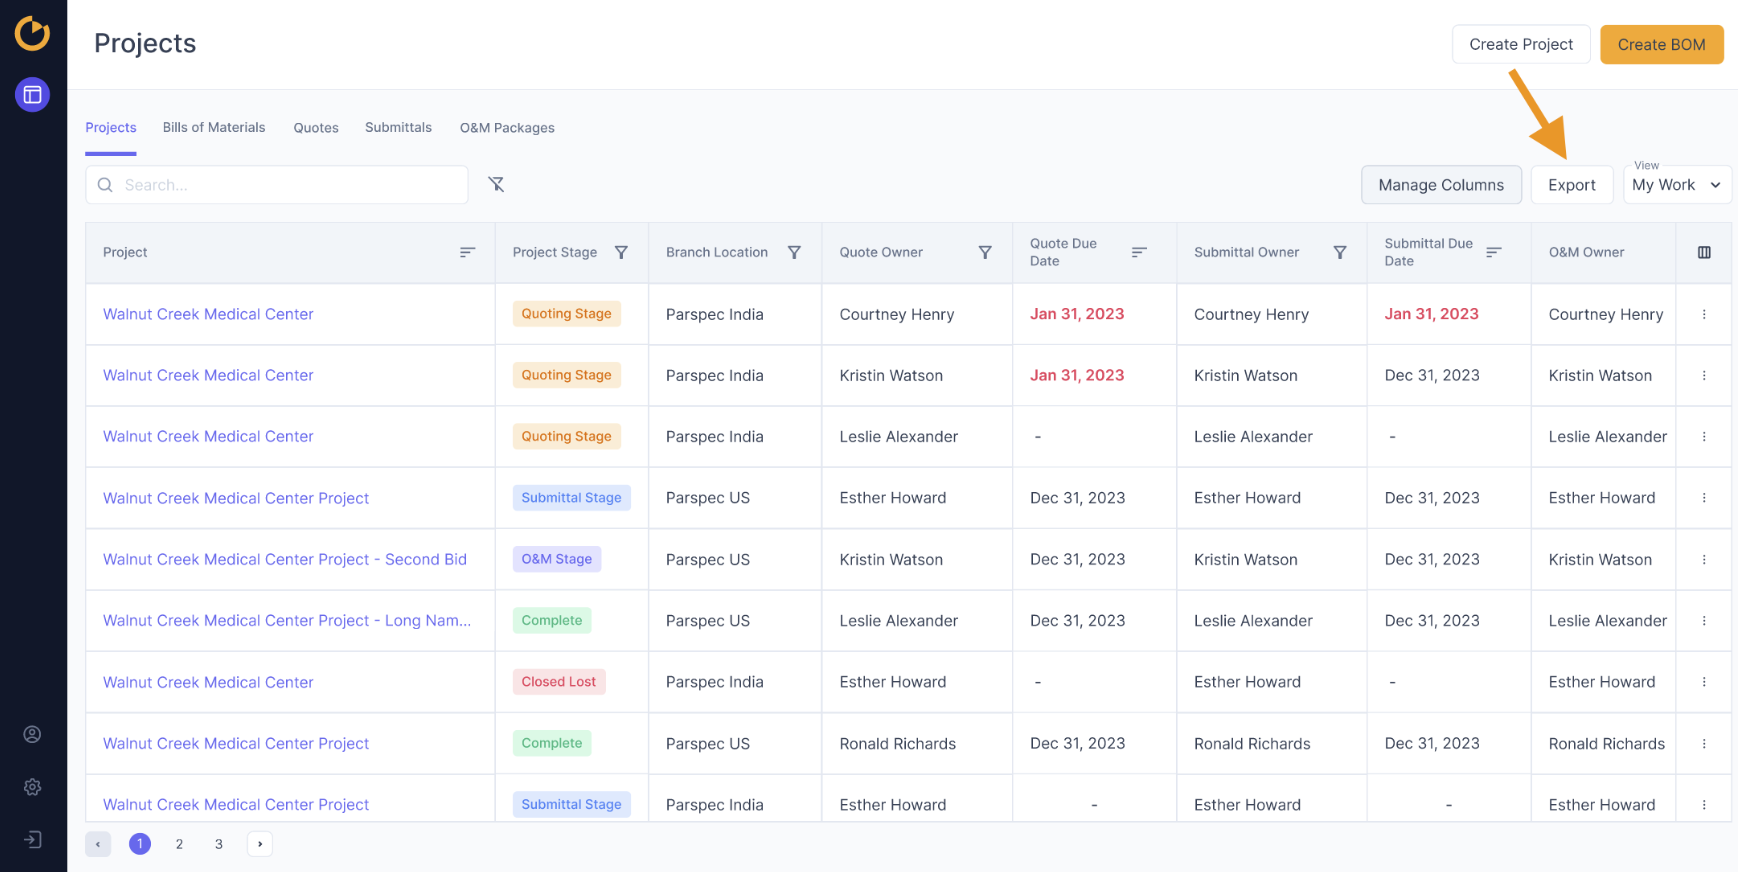Image resolution: width=1738 pixels, height=872 pixels.
Task: Click the Export button
Action: click(x=1571, y=185)
